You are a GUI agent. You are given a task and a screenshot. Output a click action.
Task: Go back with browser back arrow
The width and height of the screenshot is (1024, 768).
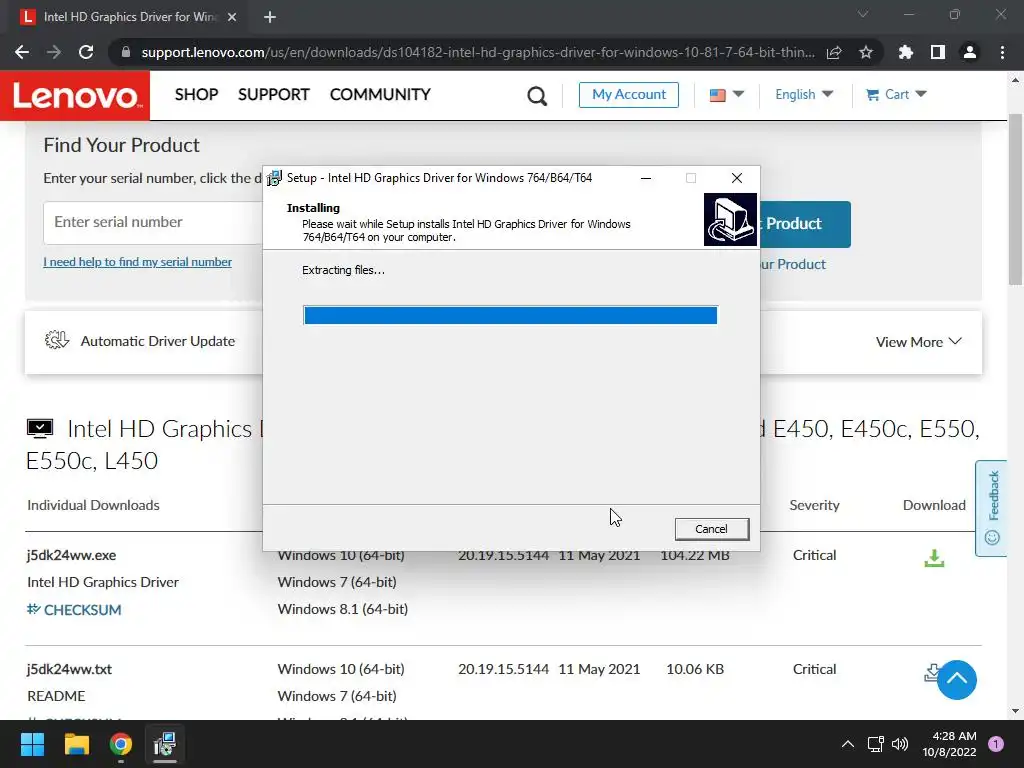[x=22, y=52]
